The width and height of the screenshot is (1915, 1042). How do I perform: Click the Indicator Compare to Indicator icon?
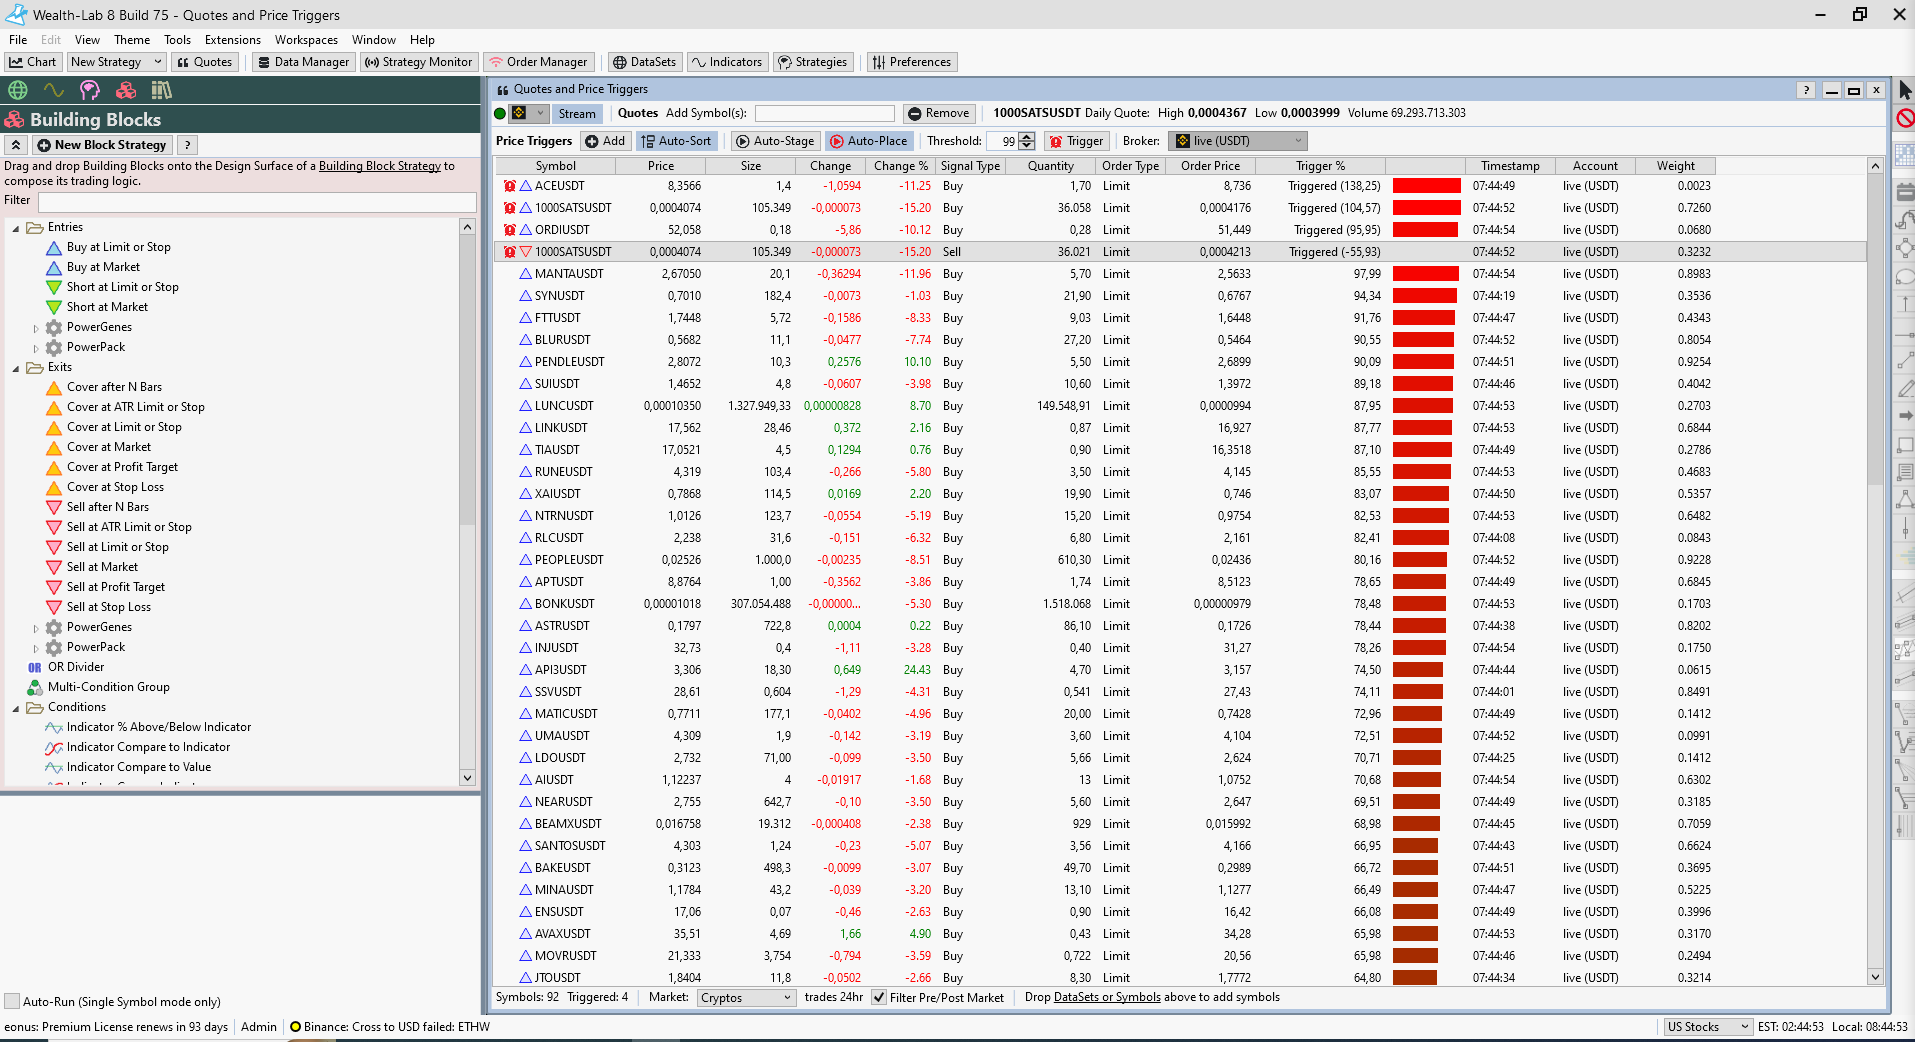54,747
